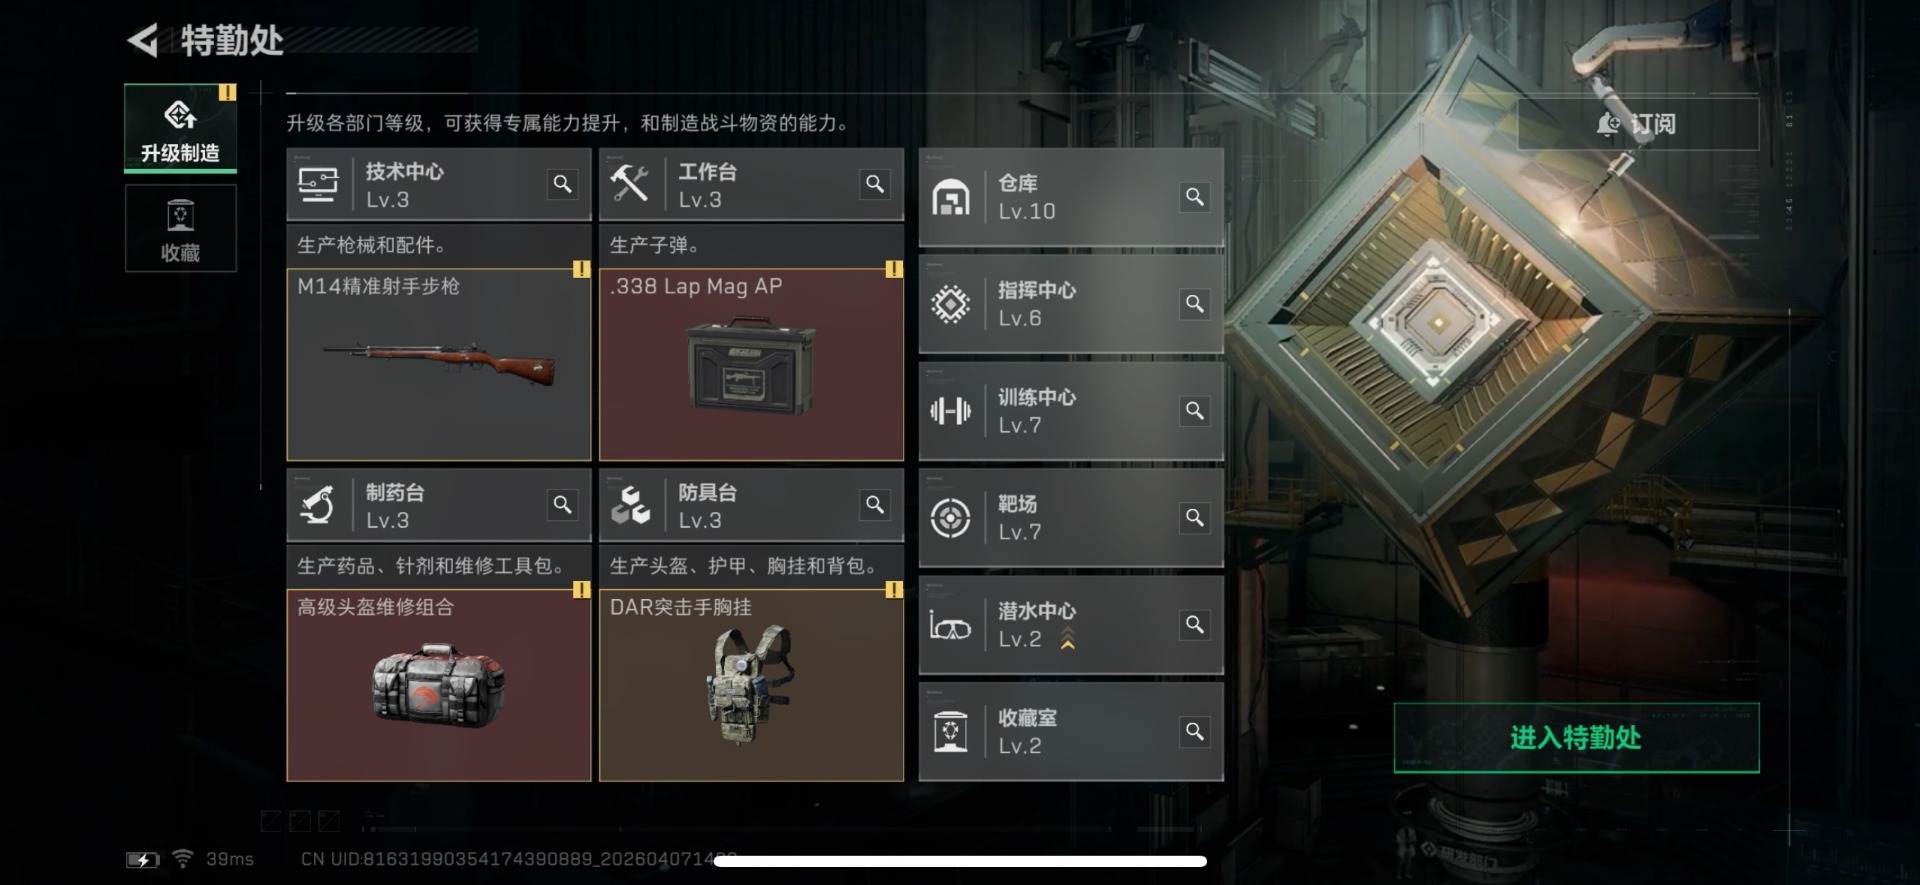
Task: Click the 潜水中心 goggles icon
Action: click(950, 626)
